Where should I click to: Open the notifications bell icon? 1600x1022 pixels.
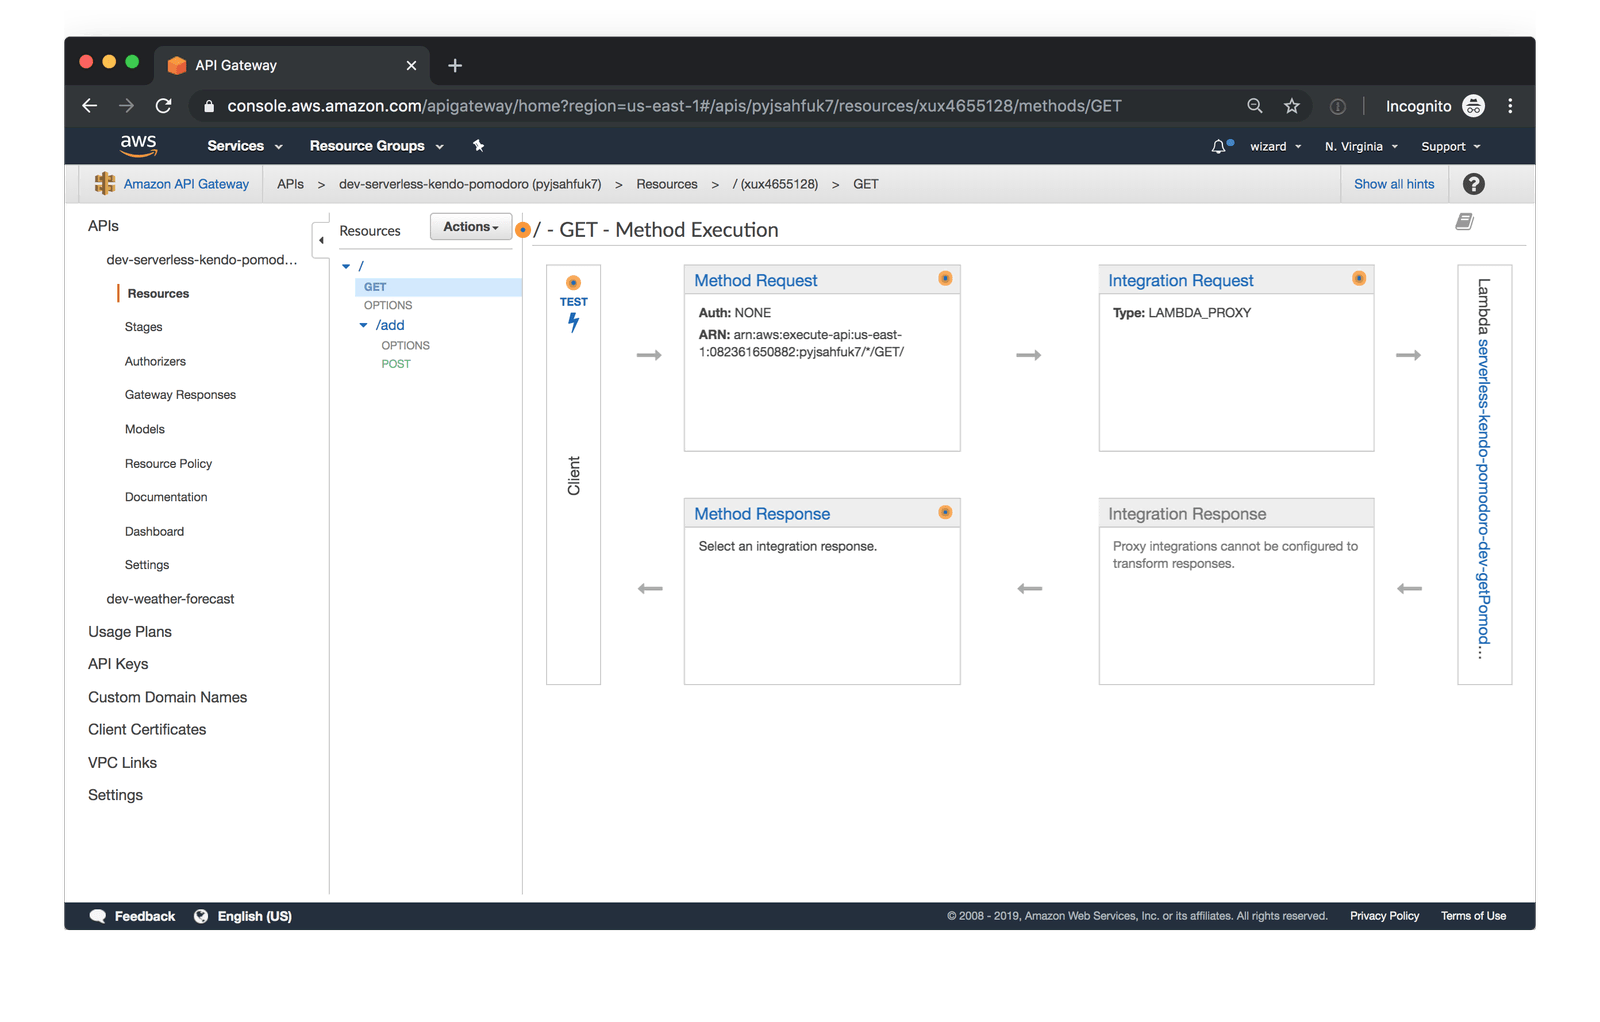coord(1219,145)
